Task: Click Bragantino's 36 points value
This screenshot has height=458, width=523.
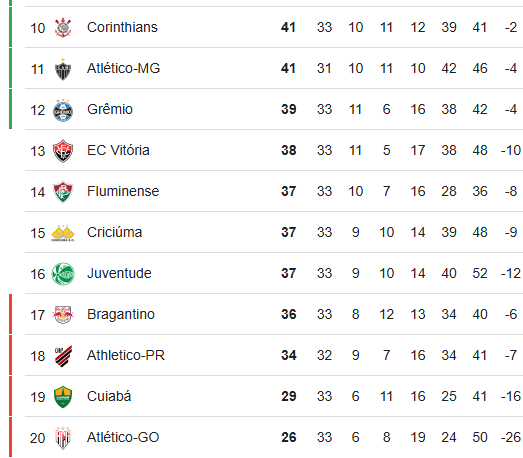Action: [x=289, y=315]
